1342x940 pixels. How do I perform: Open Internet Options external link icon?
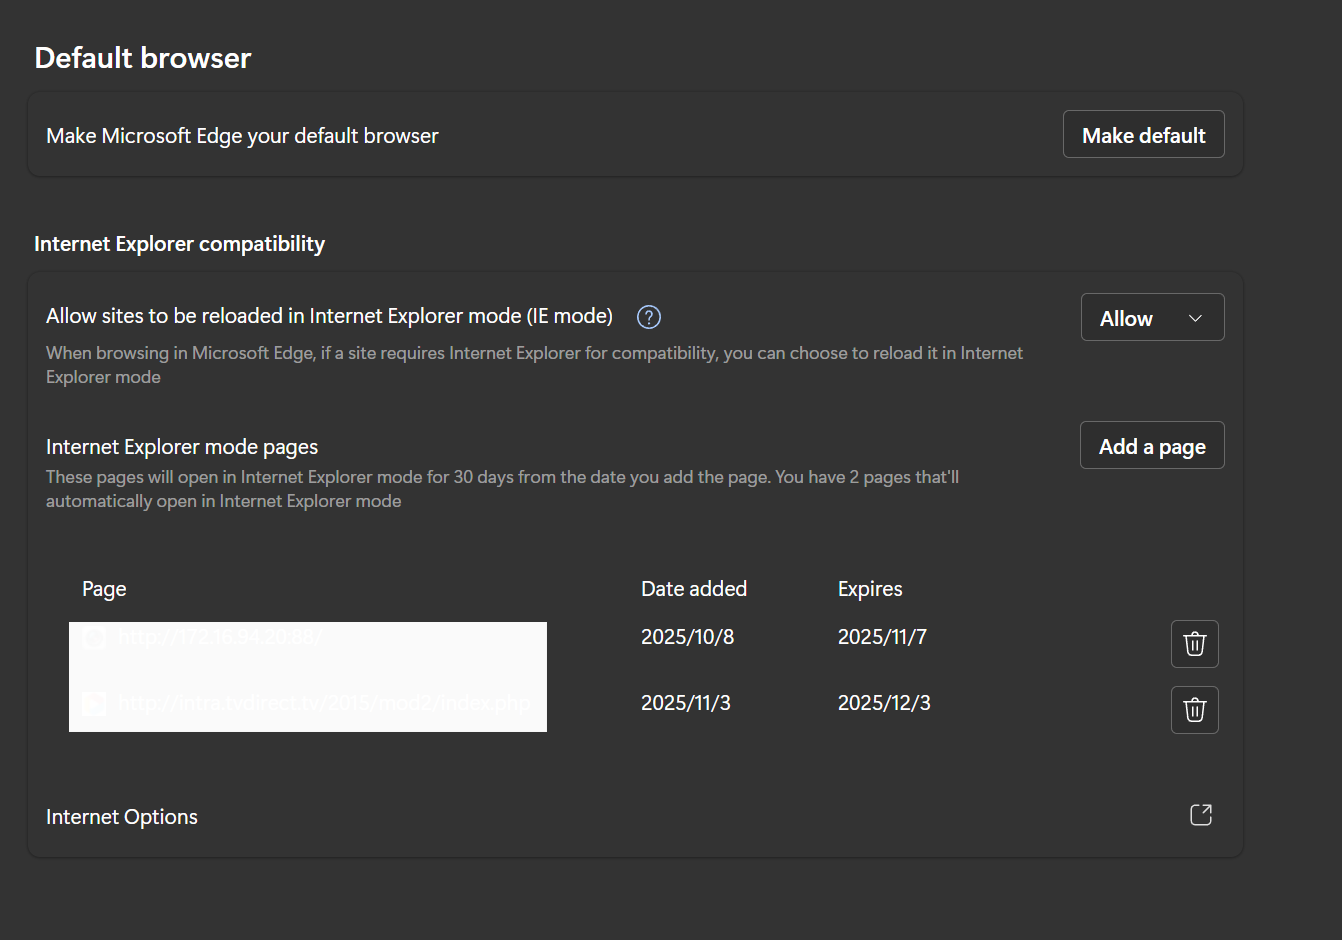[1200, 815]
